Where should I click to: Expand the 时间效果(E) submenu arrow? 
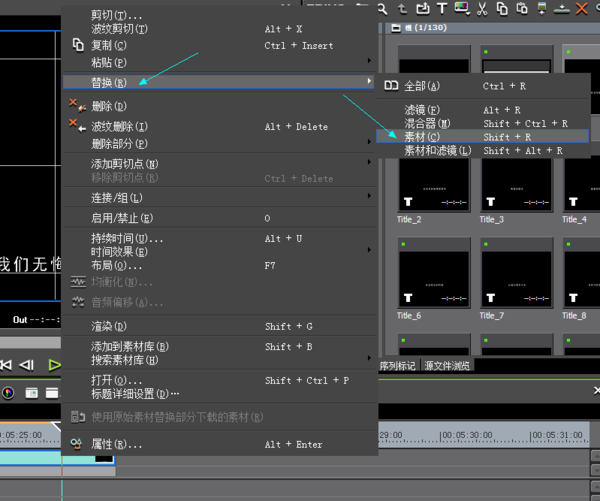pyautogui.click(x=369, y=250)
